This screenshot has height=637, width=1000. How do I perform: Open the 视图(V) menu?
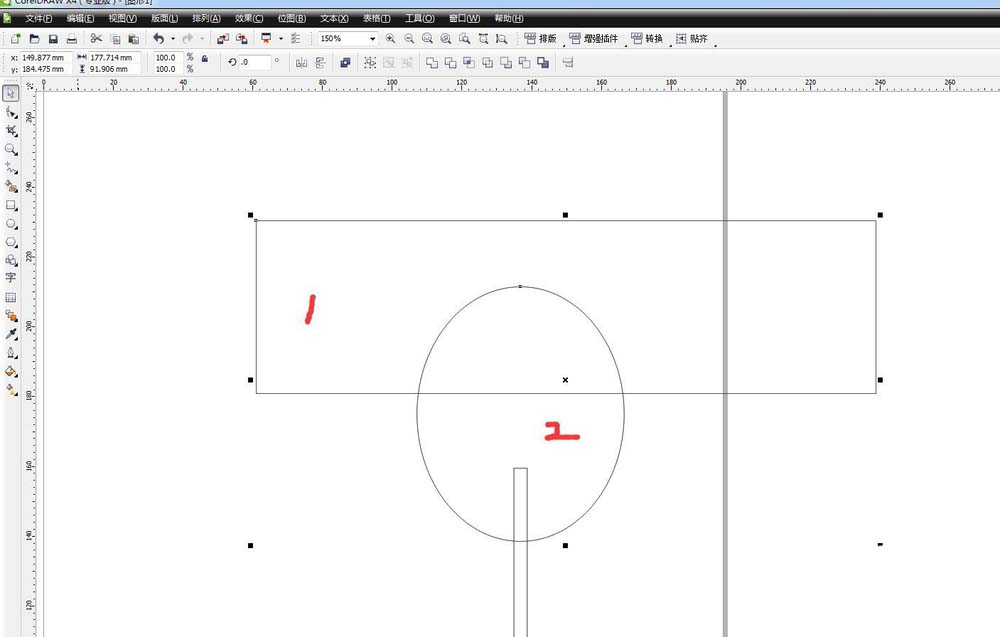pos(122,18)
